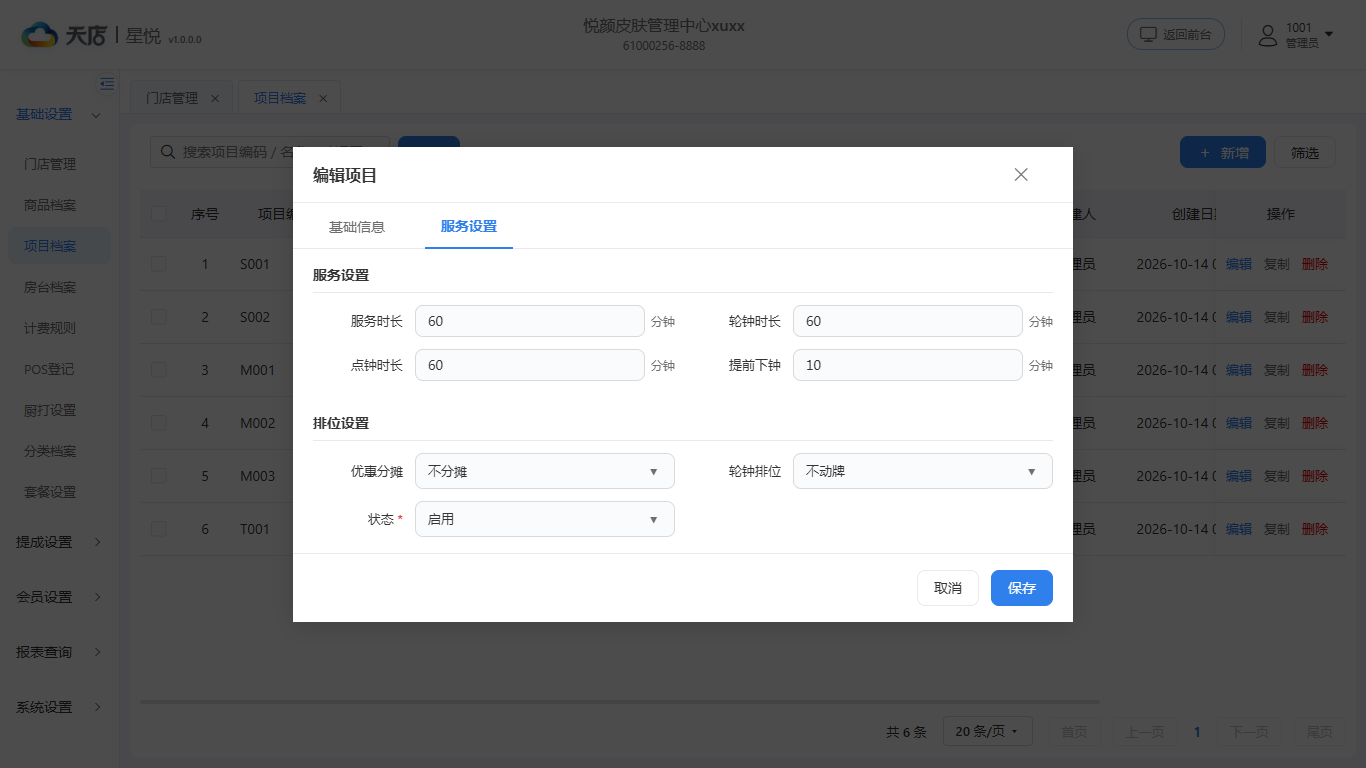Click the user avatar icon near 1001

tap(1268, 36)
